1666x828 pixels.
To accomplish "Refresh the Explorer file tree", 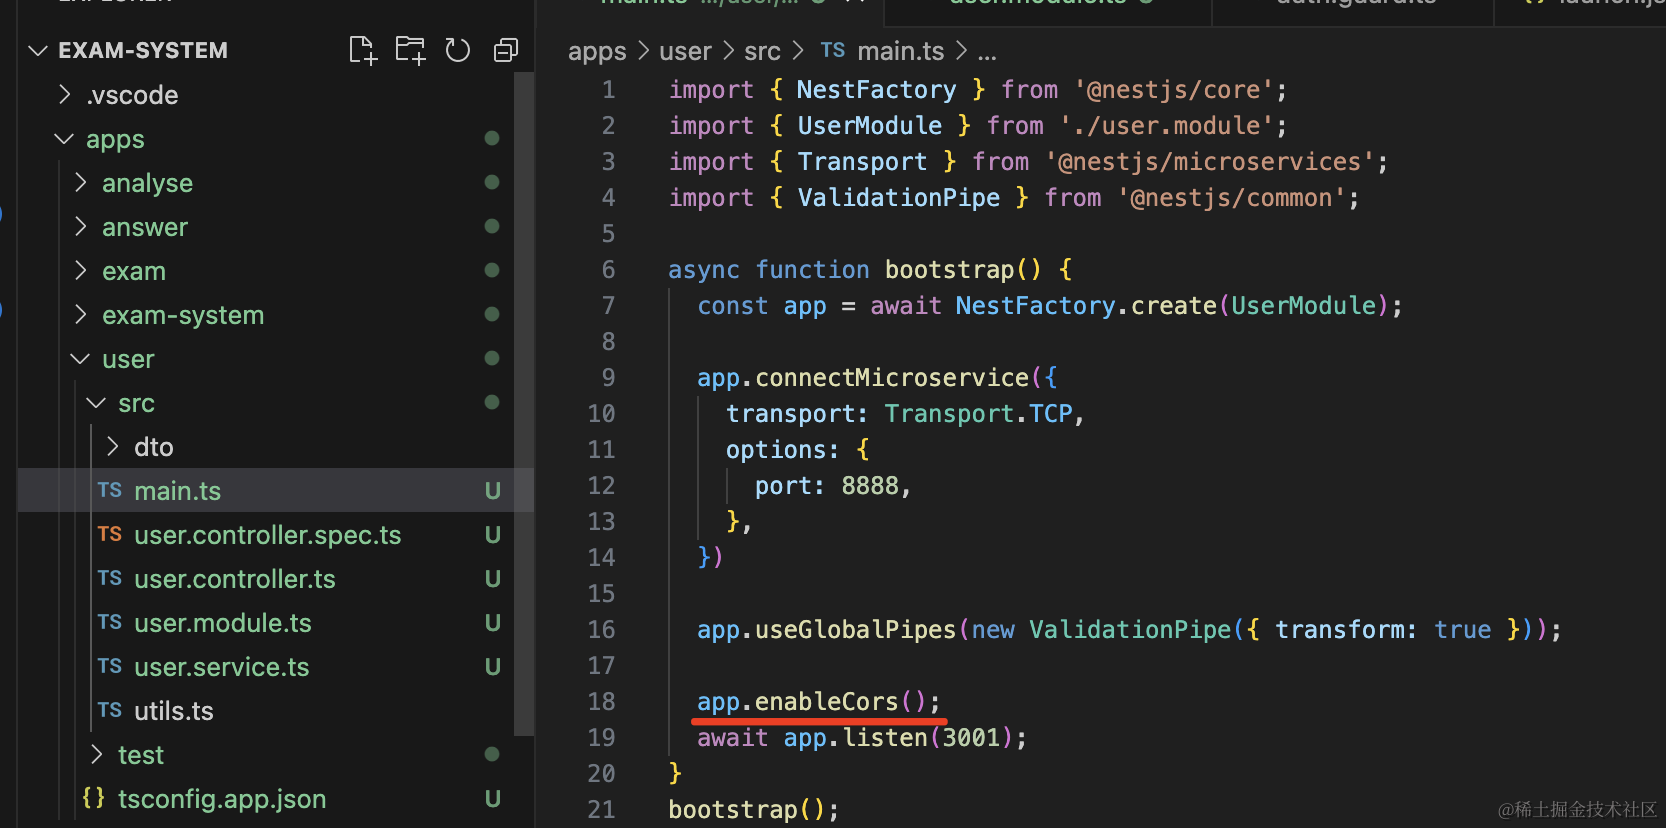I will tap(458, 50).
